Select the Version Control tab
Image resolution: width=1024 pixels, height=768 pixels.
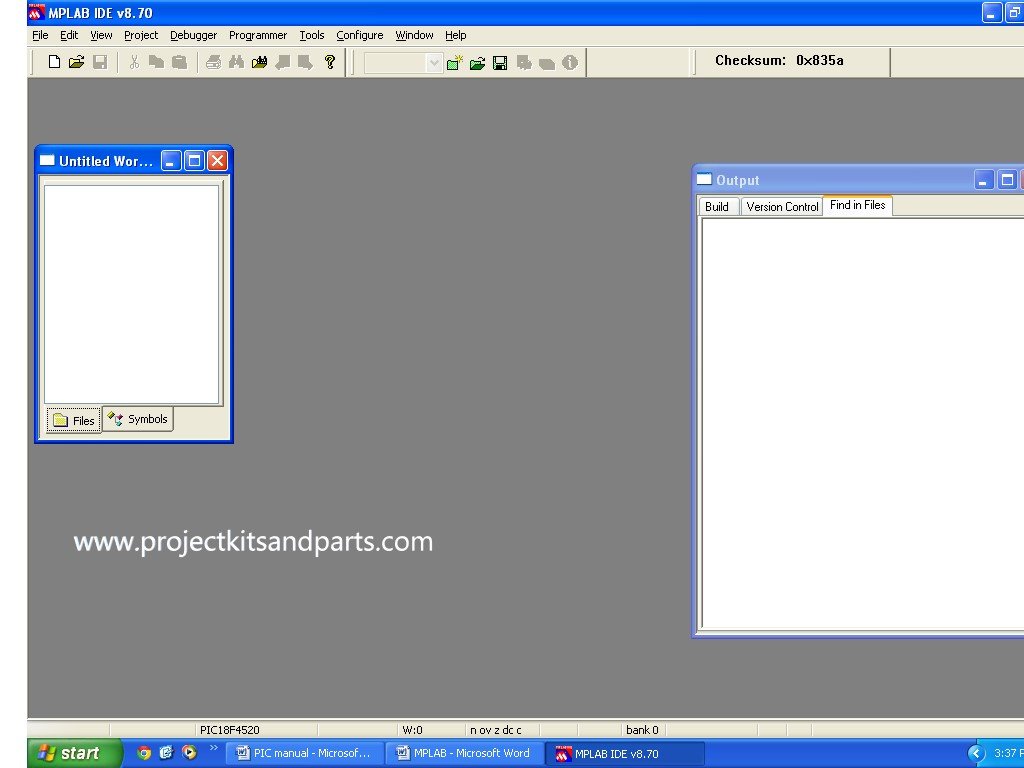(x=782, y=207)
